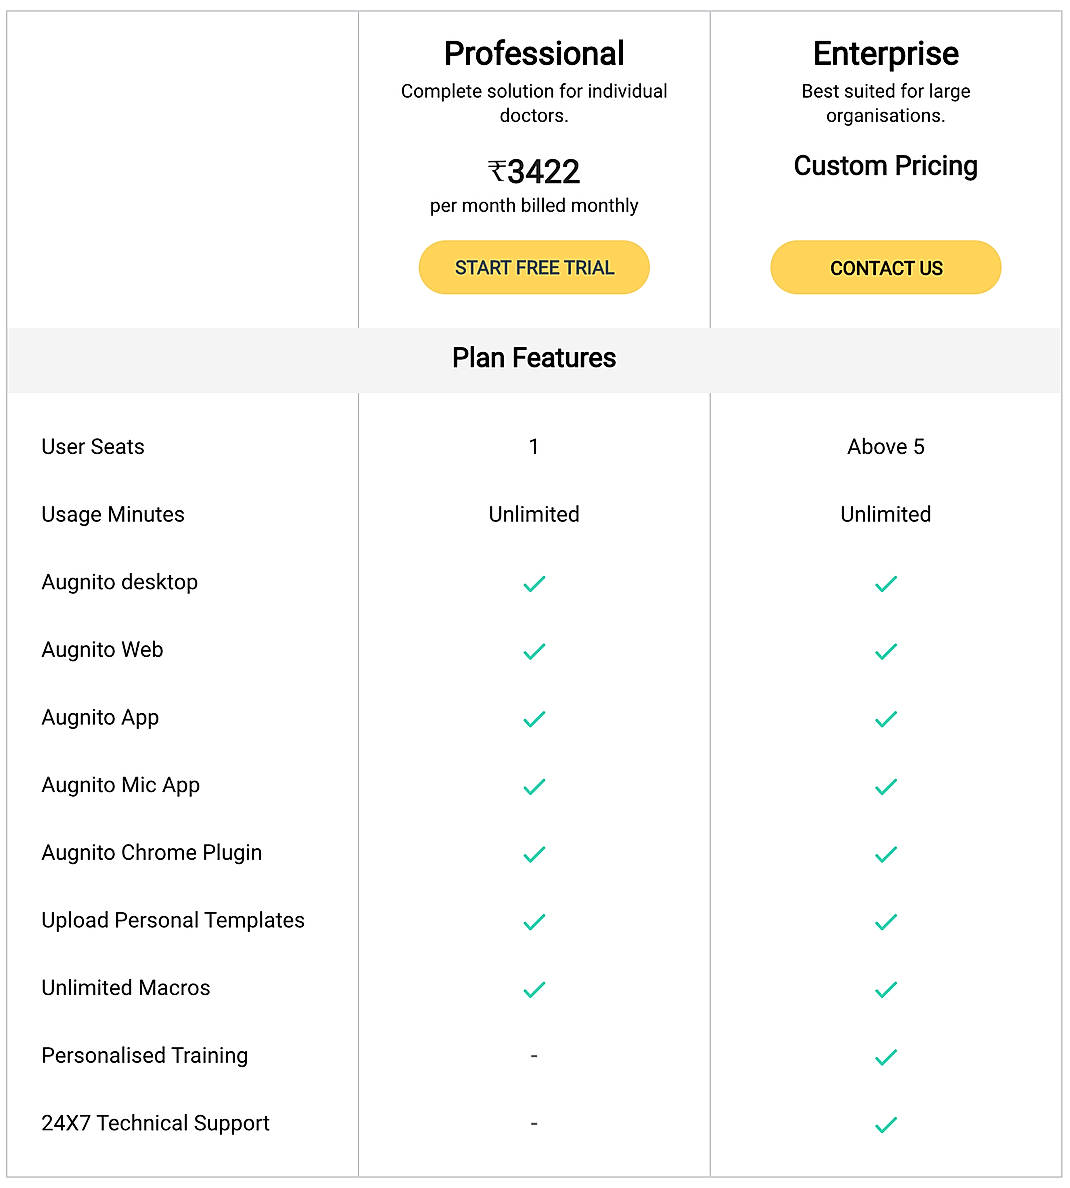The width and height of the screenshot is (1070, 1188).
Task: Click the Custom Pricing label under Enterprise
Action: 885,166
